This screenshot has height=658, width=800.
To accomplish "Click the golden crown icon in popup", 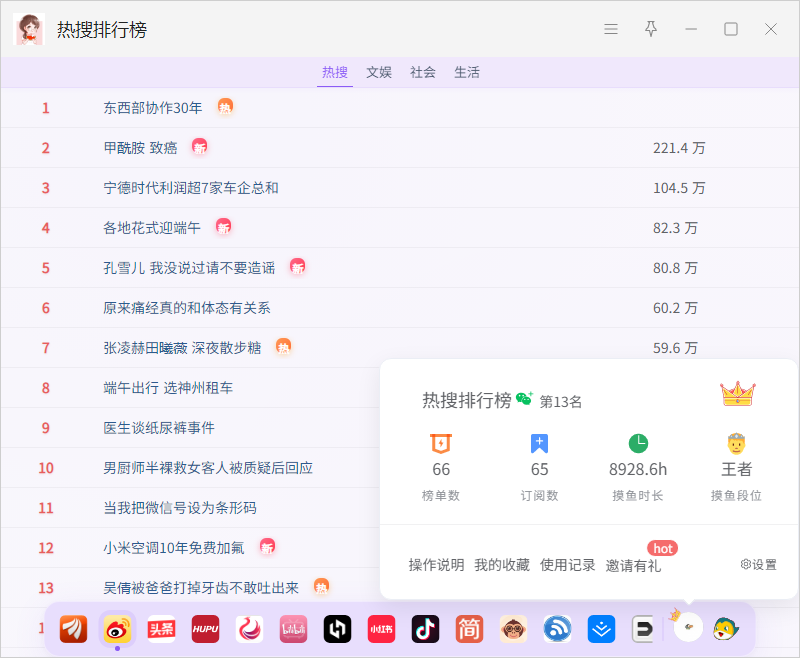I will 738,394.
